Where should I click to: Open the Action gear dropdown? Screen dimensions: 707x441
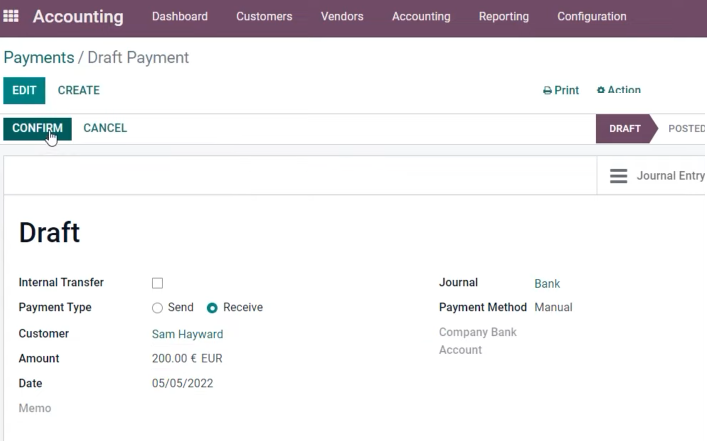click(x=619, y=90)
